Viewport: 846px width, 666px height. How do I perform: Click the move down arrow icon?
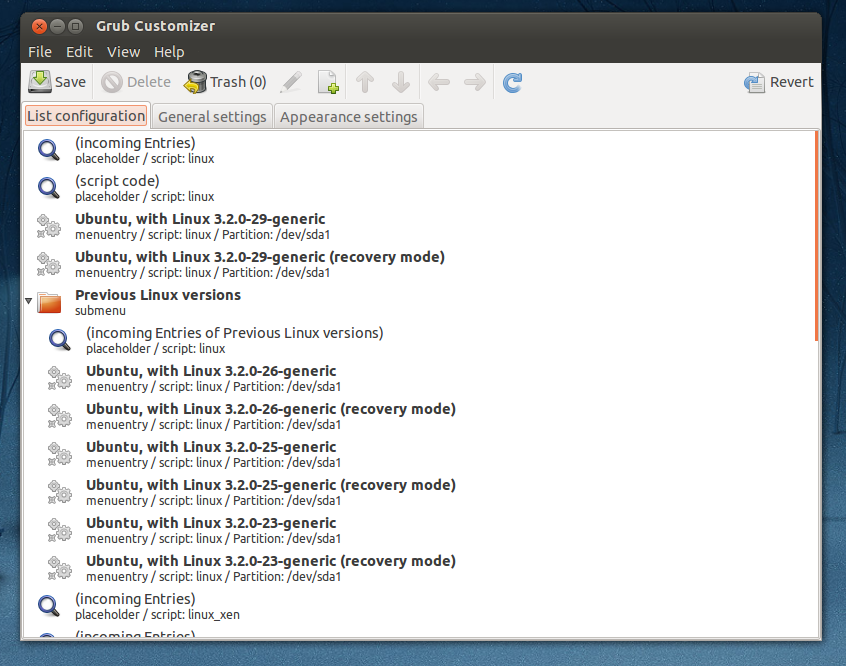click(401, 82)
